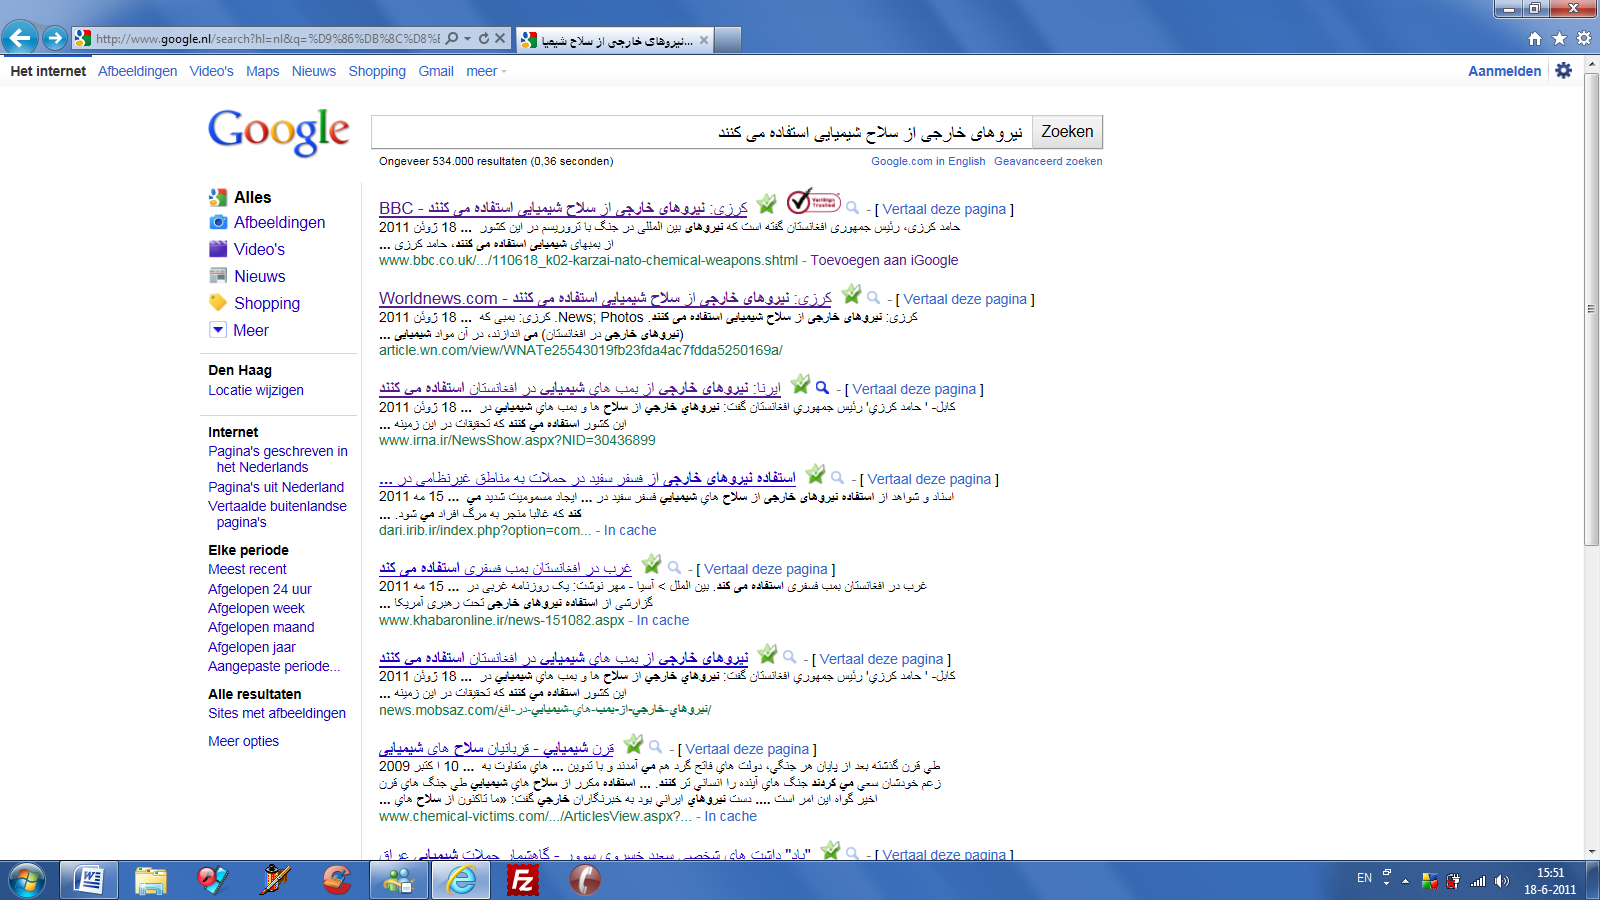Open the browser Tools gear icon

pos(1584,38)
